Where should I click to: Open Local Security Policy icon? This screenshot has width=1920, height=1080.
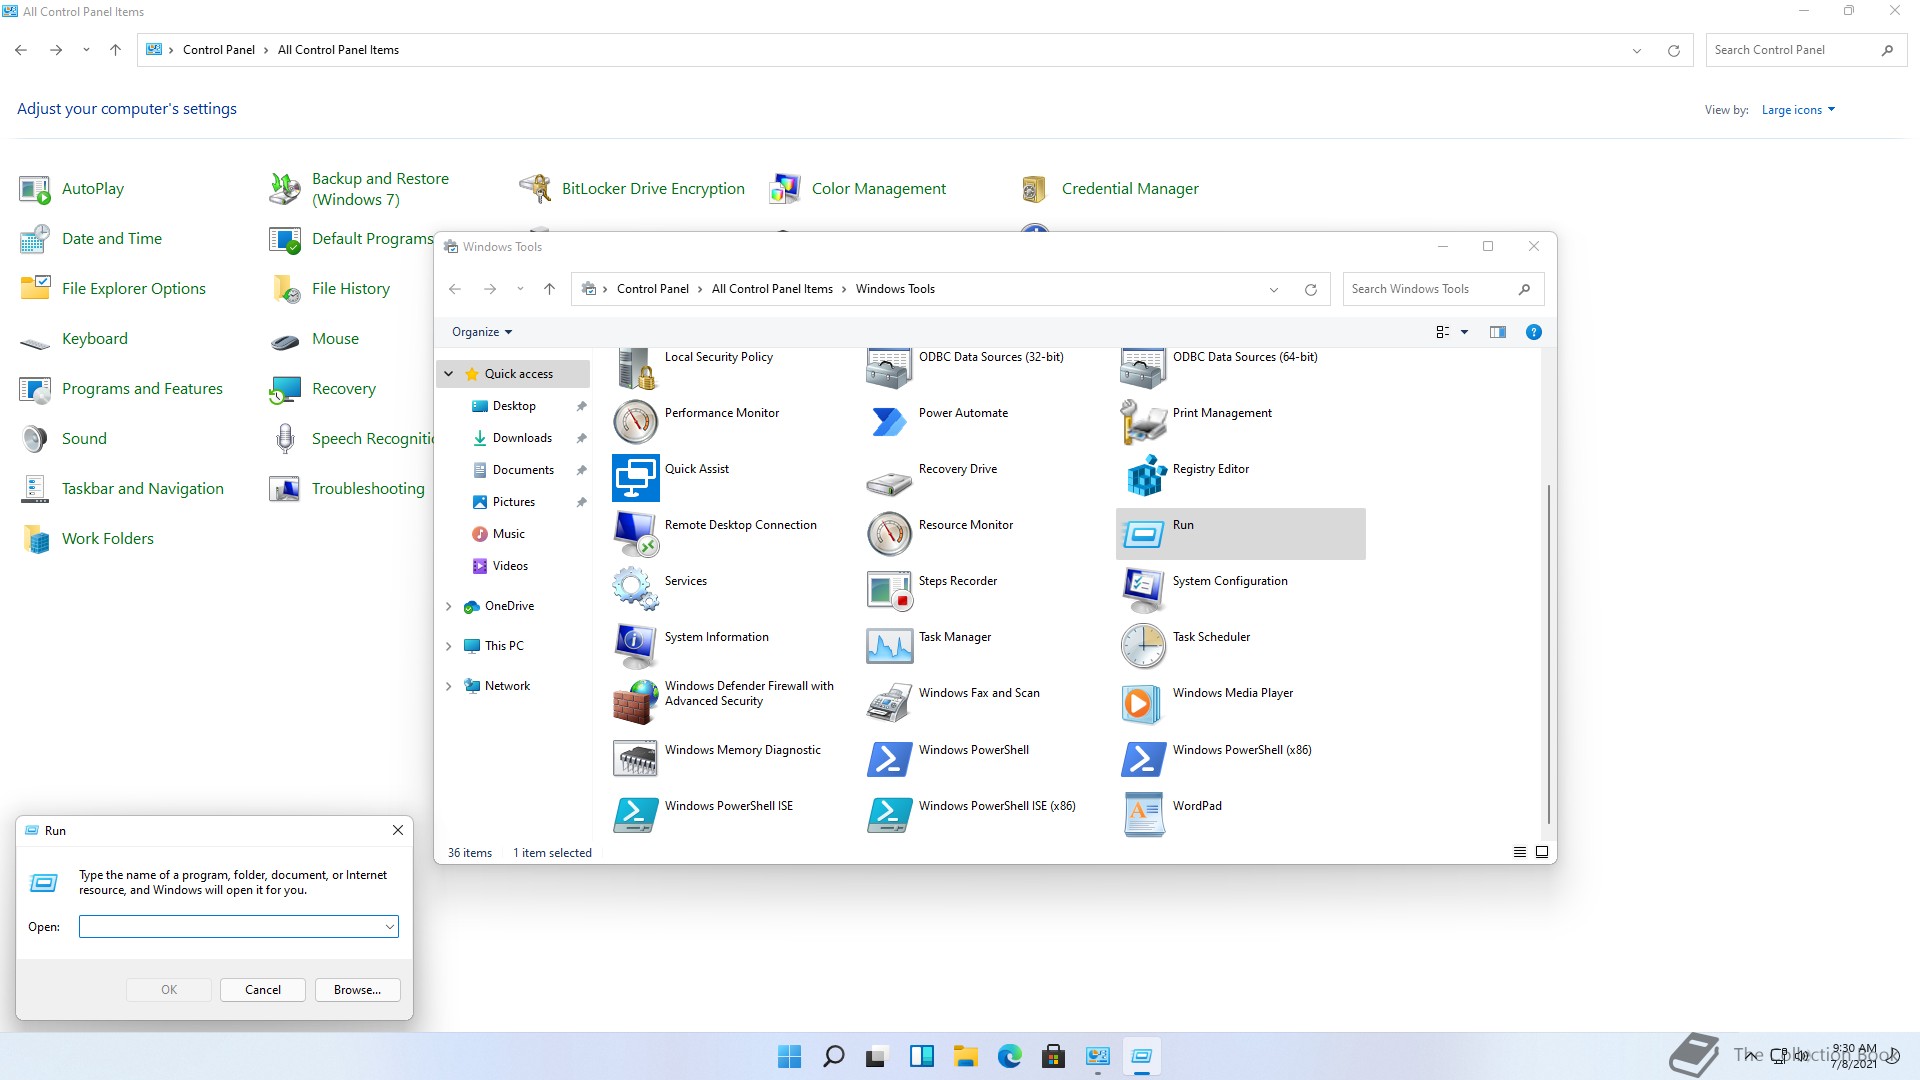[x=635, y=368]
